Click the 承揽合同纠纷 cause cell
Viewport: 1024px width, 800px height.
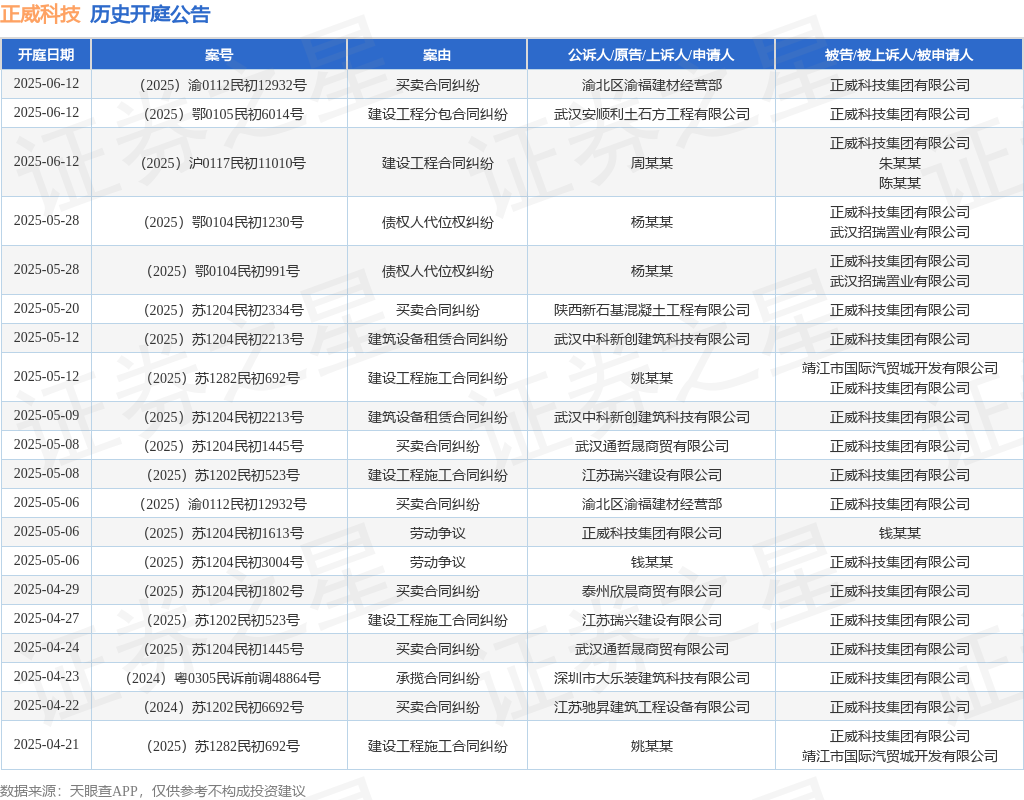438,679
